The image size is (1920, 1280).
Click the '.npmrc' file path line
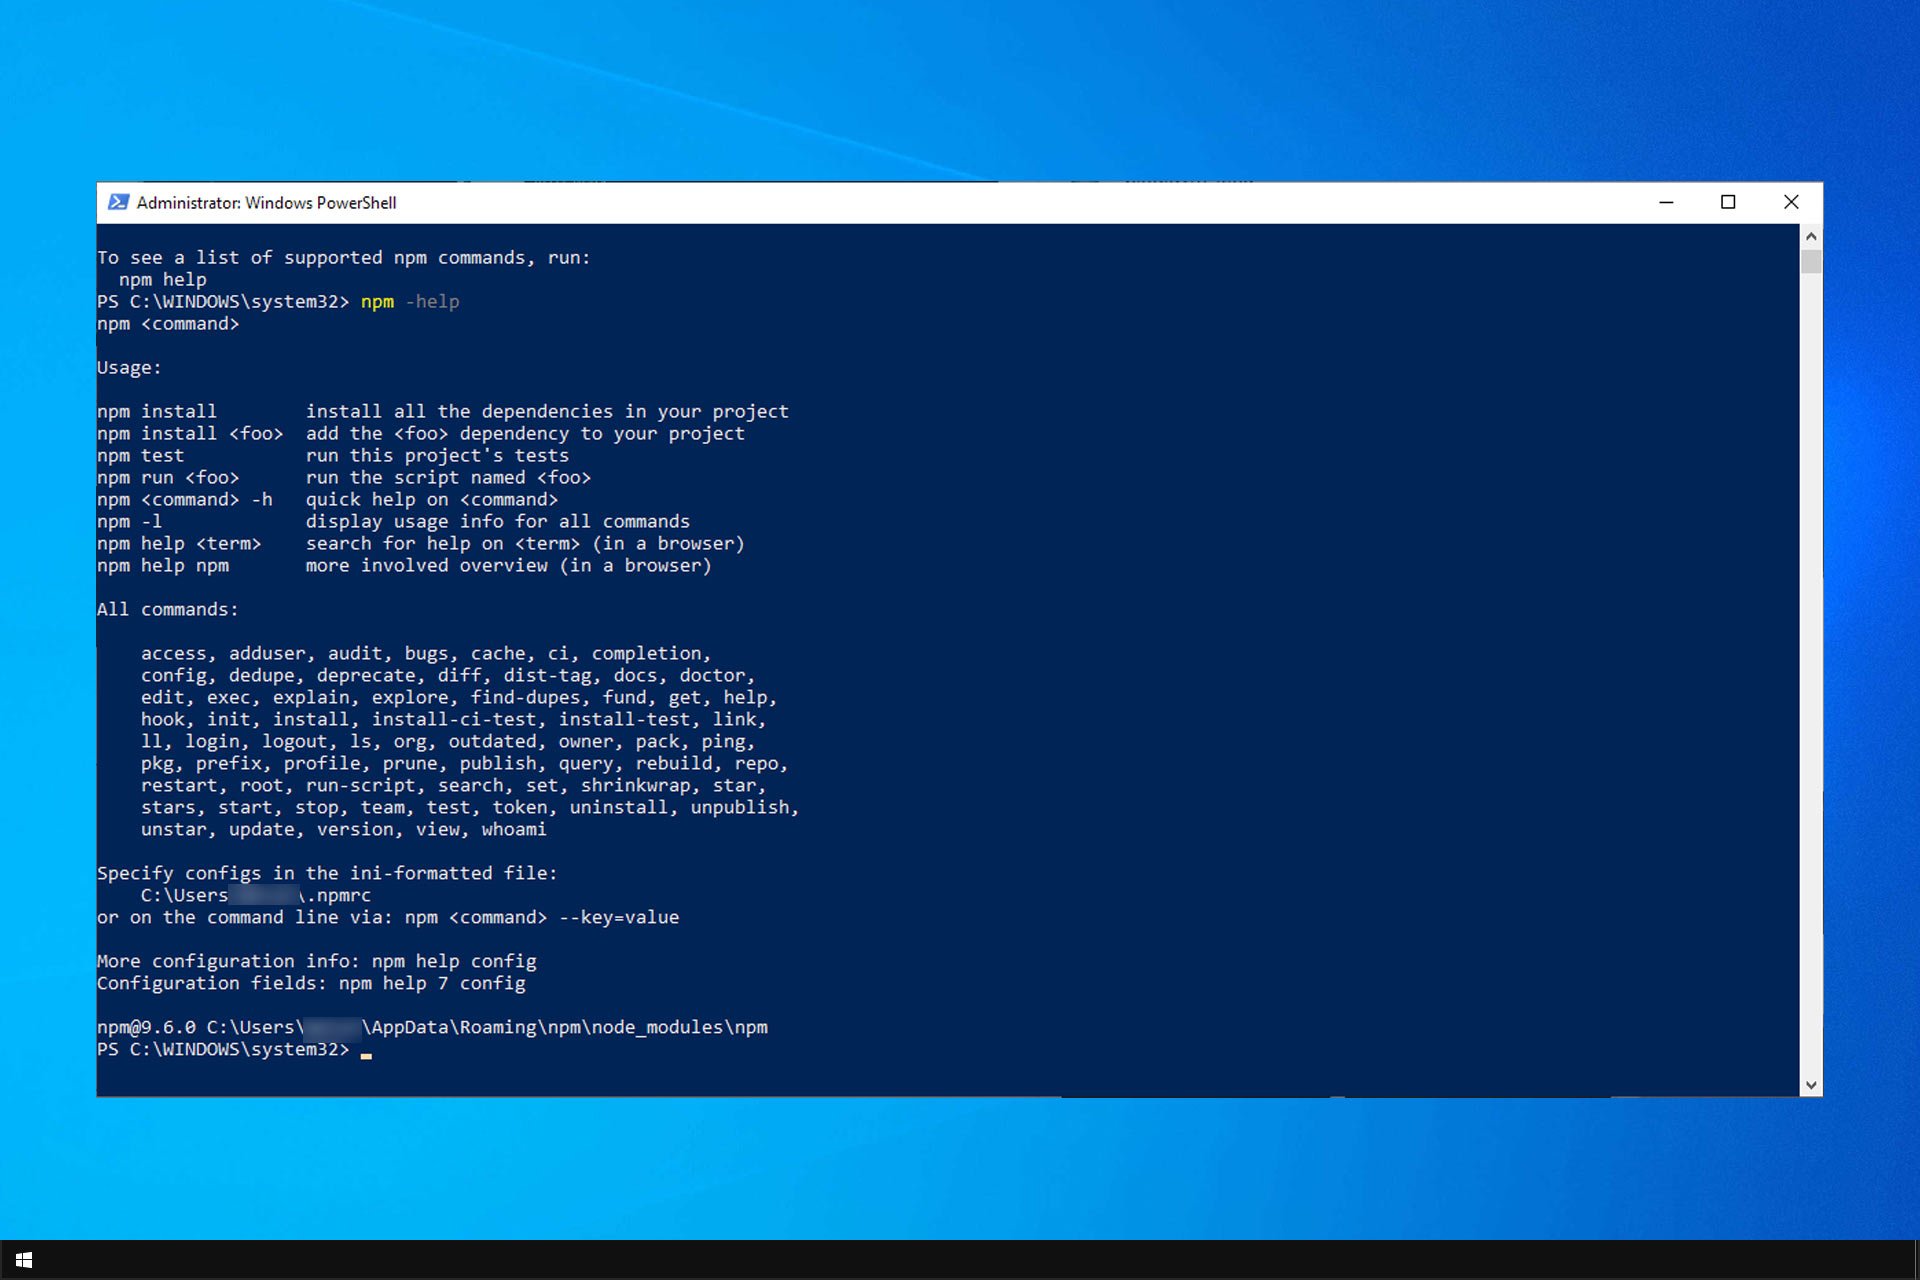pos(256,896)
